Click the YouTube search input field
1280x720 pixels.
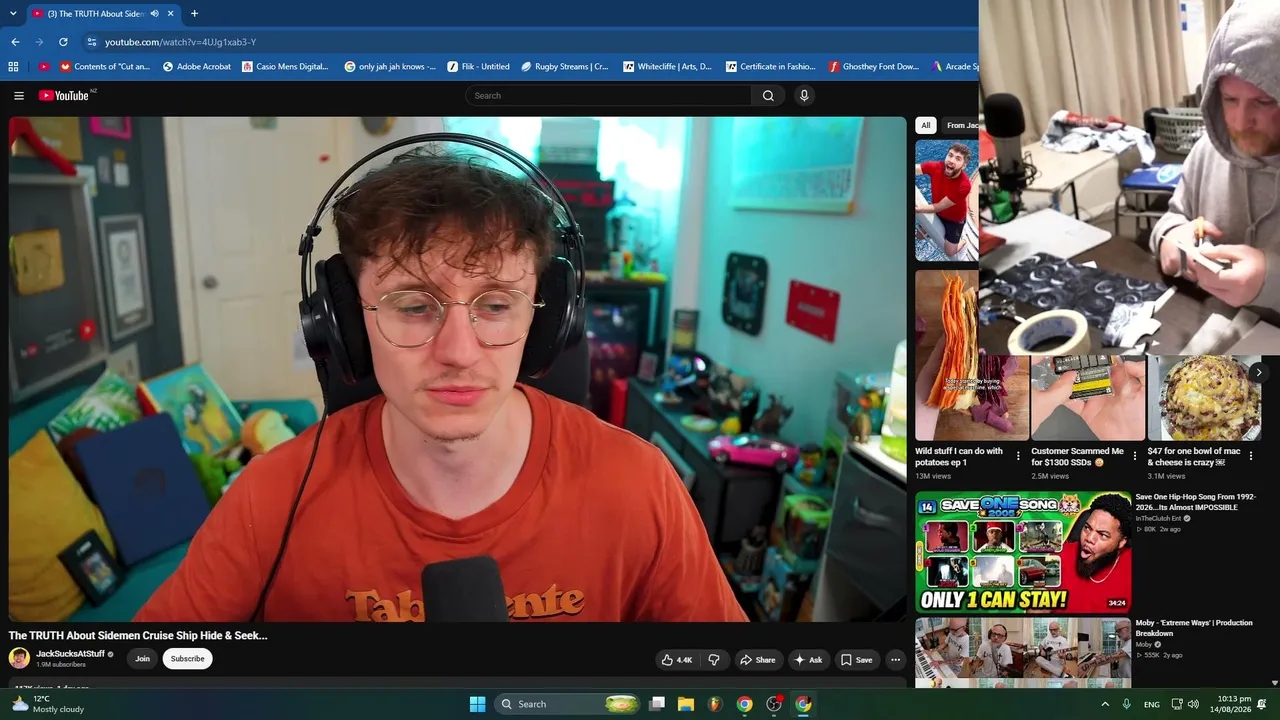[x=608, y=96]
